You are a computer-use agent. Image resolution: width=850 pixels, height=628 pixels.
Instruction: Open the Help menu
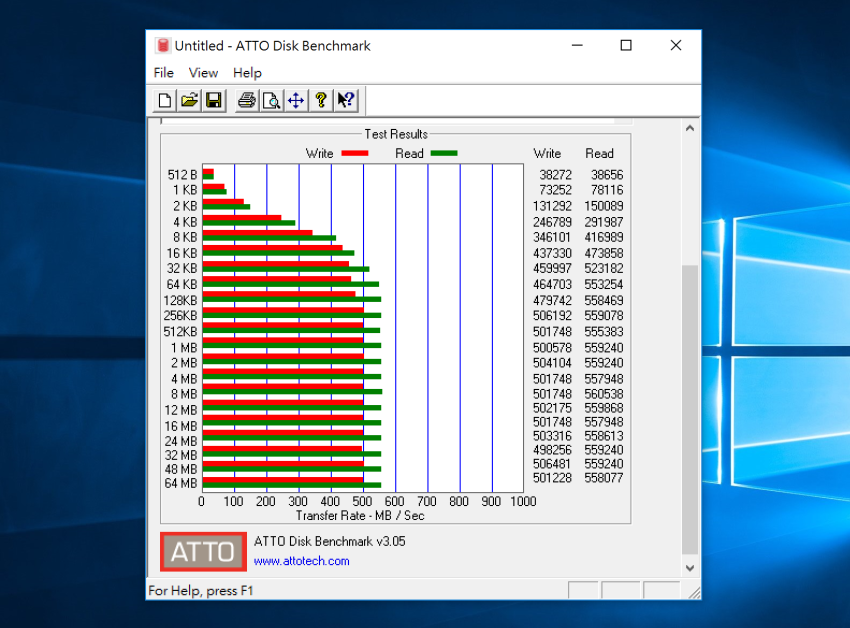(246, 72)
